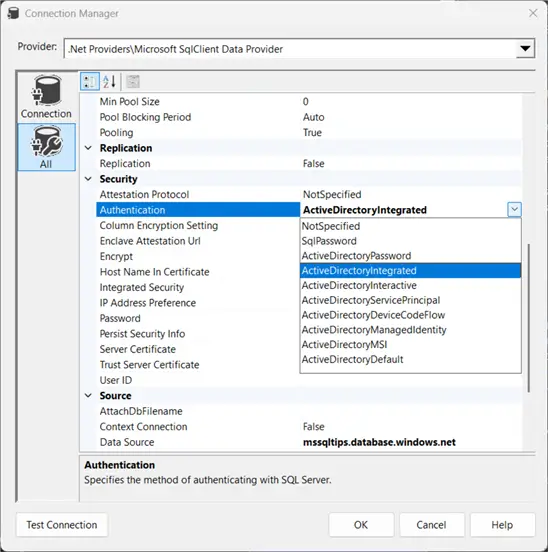Image resolution: width=548 pixels, height=552 pixels.
Task: Select Column Encryption Setting property
Action: [159, 226]
